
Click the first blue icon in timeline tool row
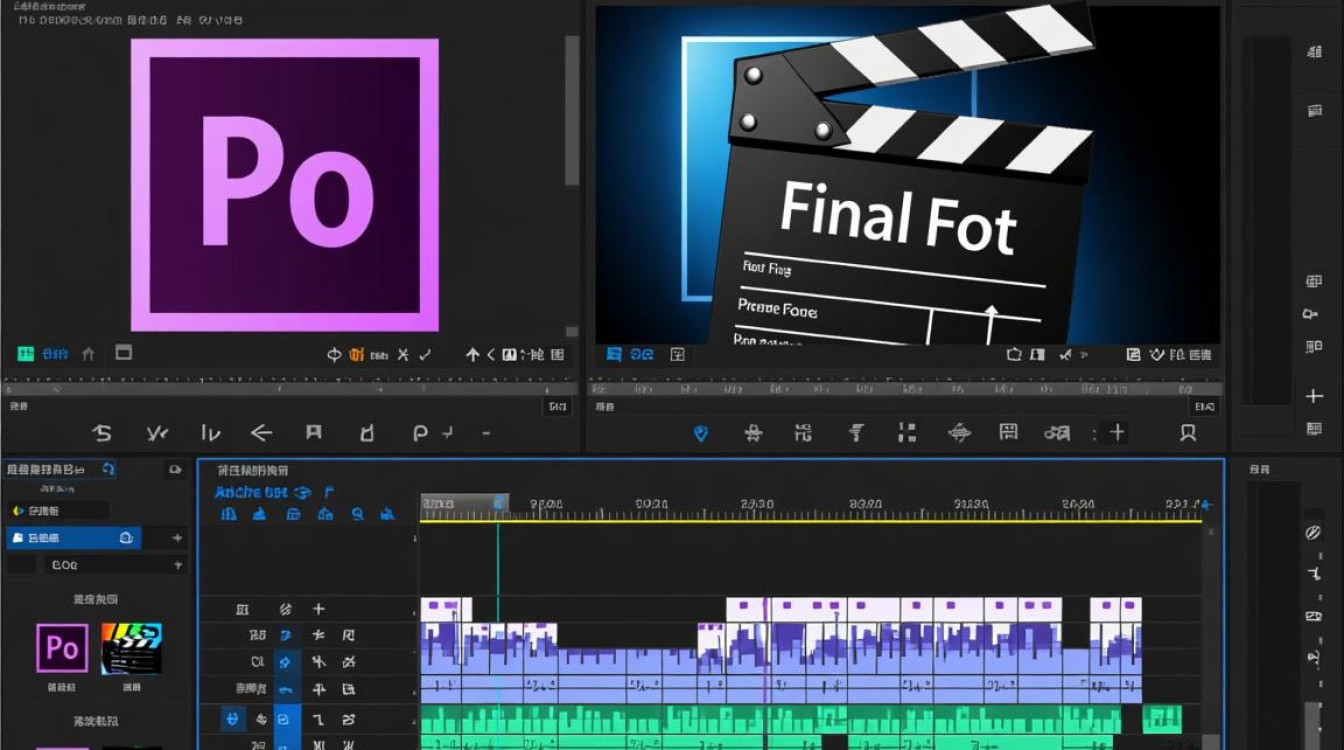click(229, 514)
